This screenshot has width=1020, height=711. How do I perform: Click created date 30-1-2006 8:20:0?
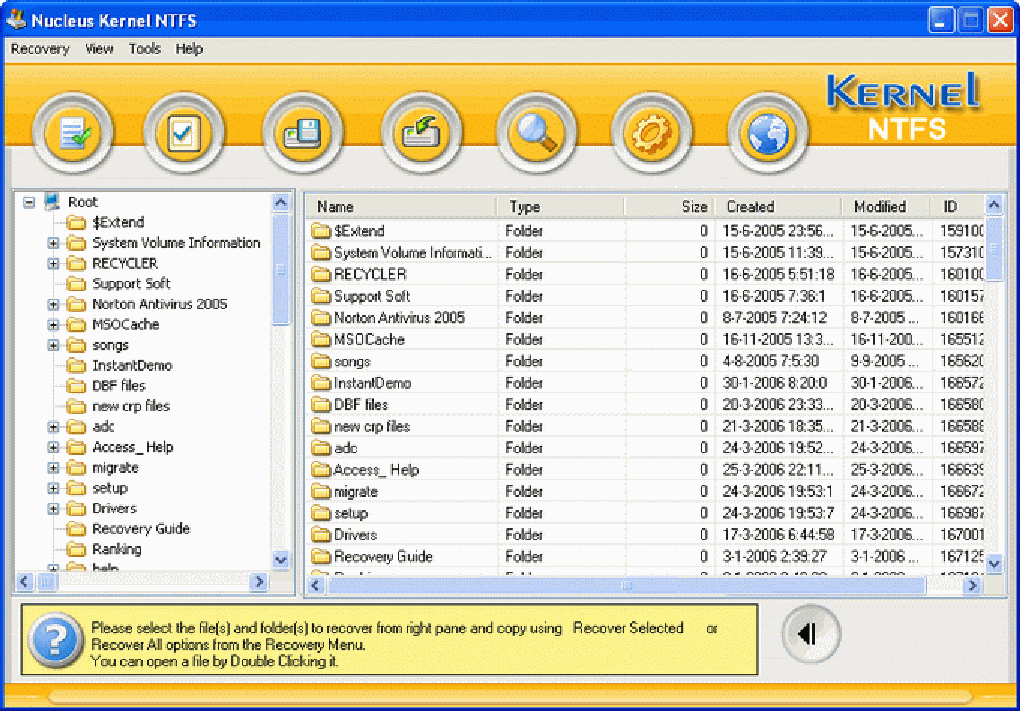point(775,383)
